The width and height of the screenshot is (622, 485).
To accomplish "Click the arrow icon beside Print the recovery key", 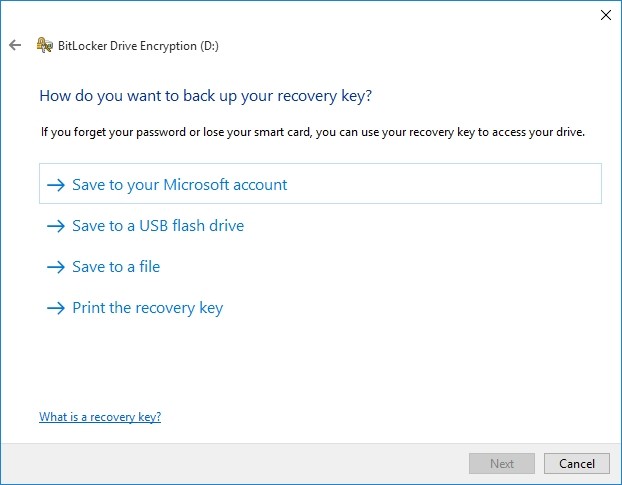I will [56, 308].
